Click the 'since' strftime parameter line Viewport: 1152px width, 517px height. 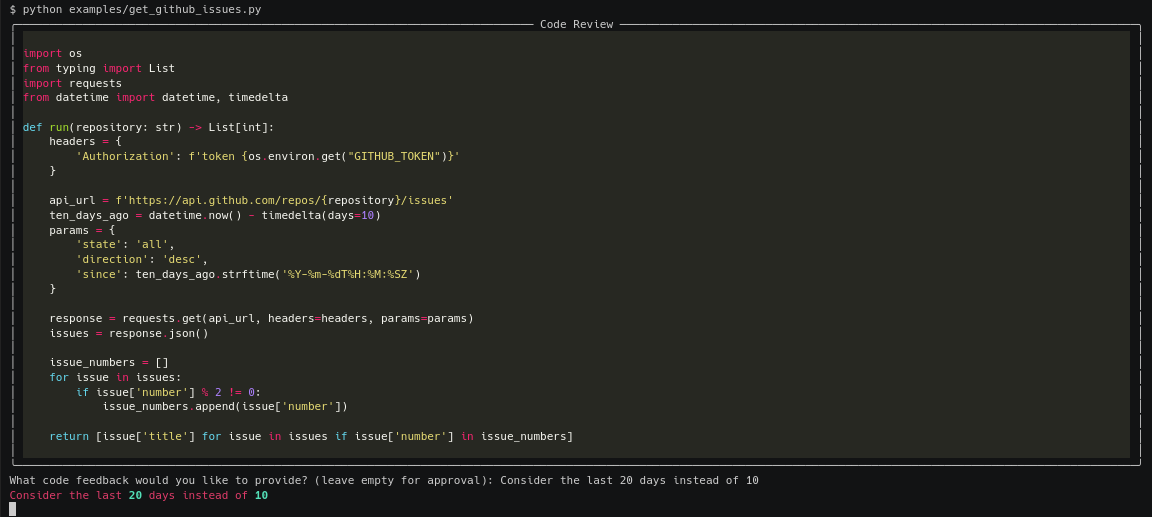pos(248,274)
